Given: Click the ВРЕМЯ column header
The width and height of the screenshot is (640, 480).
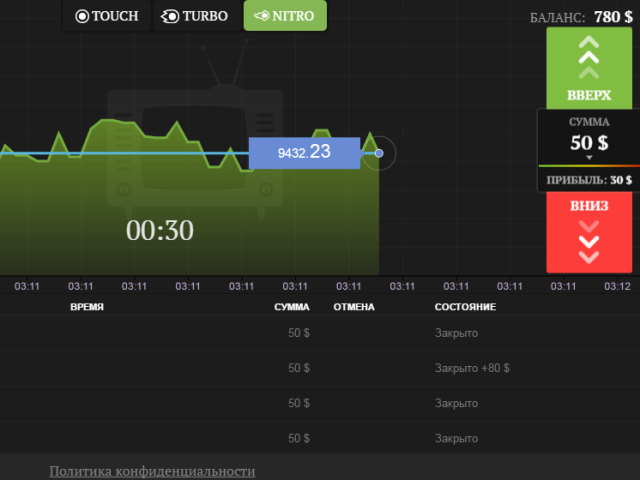Looking at the screenshot, I should [x=87, y=307].
